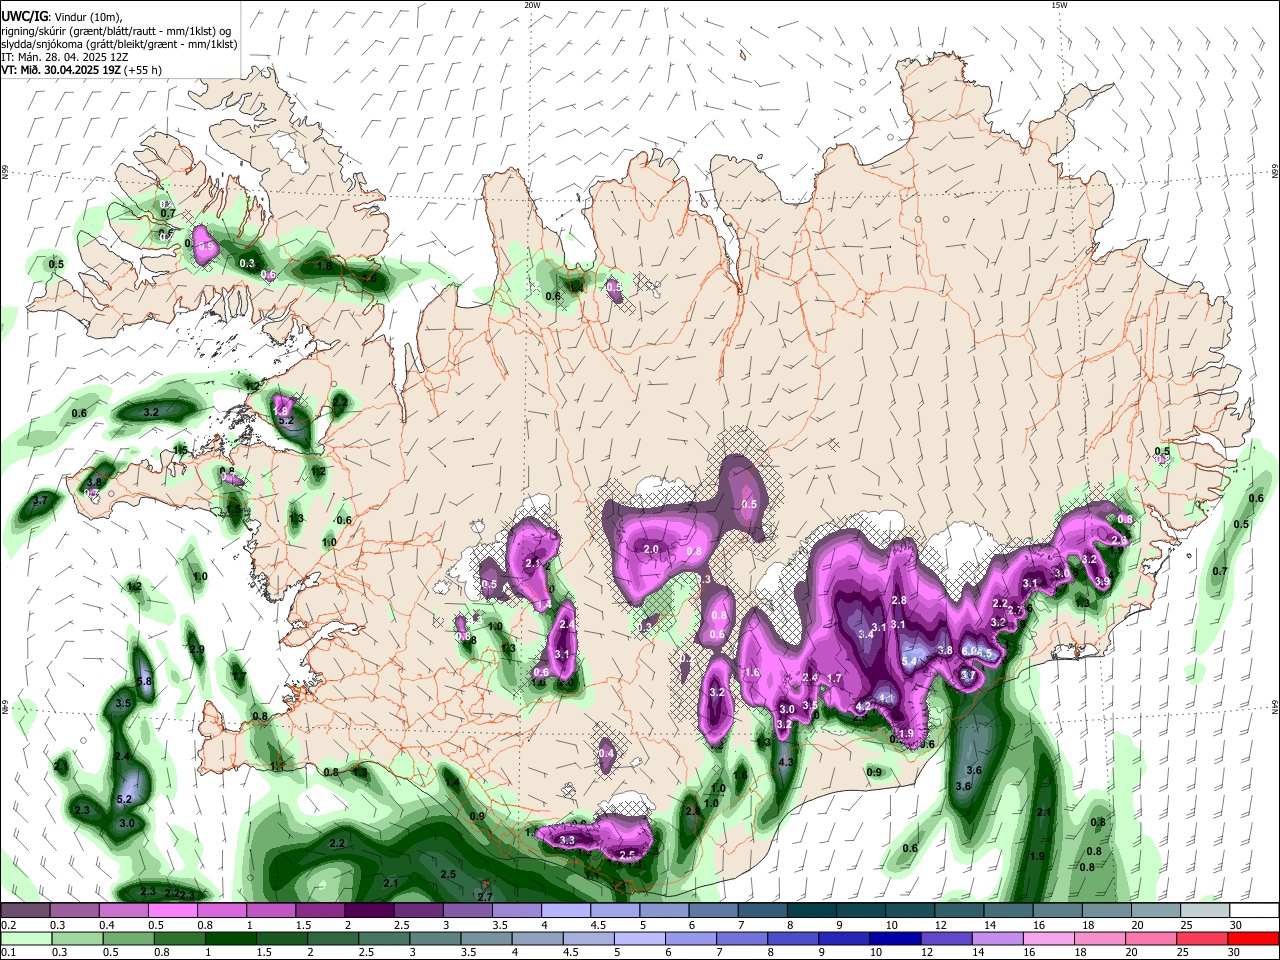Click the "3.4" snowfall value on the map

click(866, 634)
